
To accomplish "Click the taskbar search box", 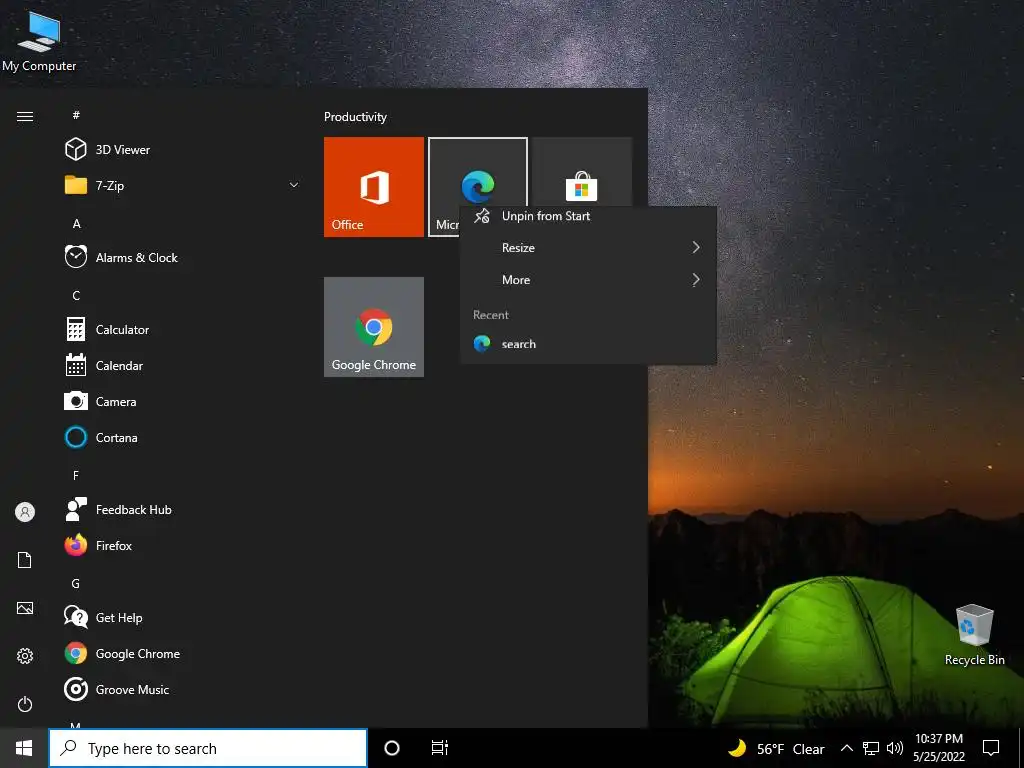I will (x=208, y=748).
